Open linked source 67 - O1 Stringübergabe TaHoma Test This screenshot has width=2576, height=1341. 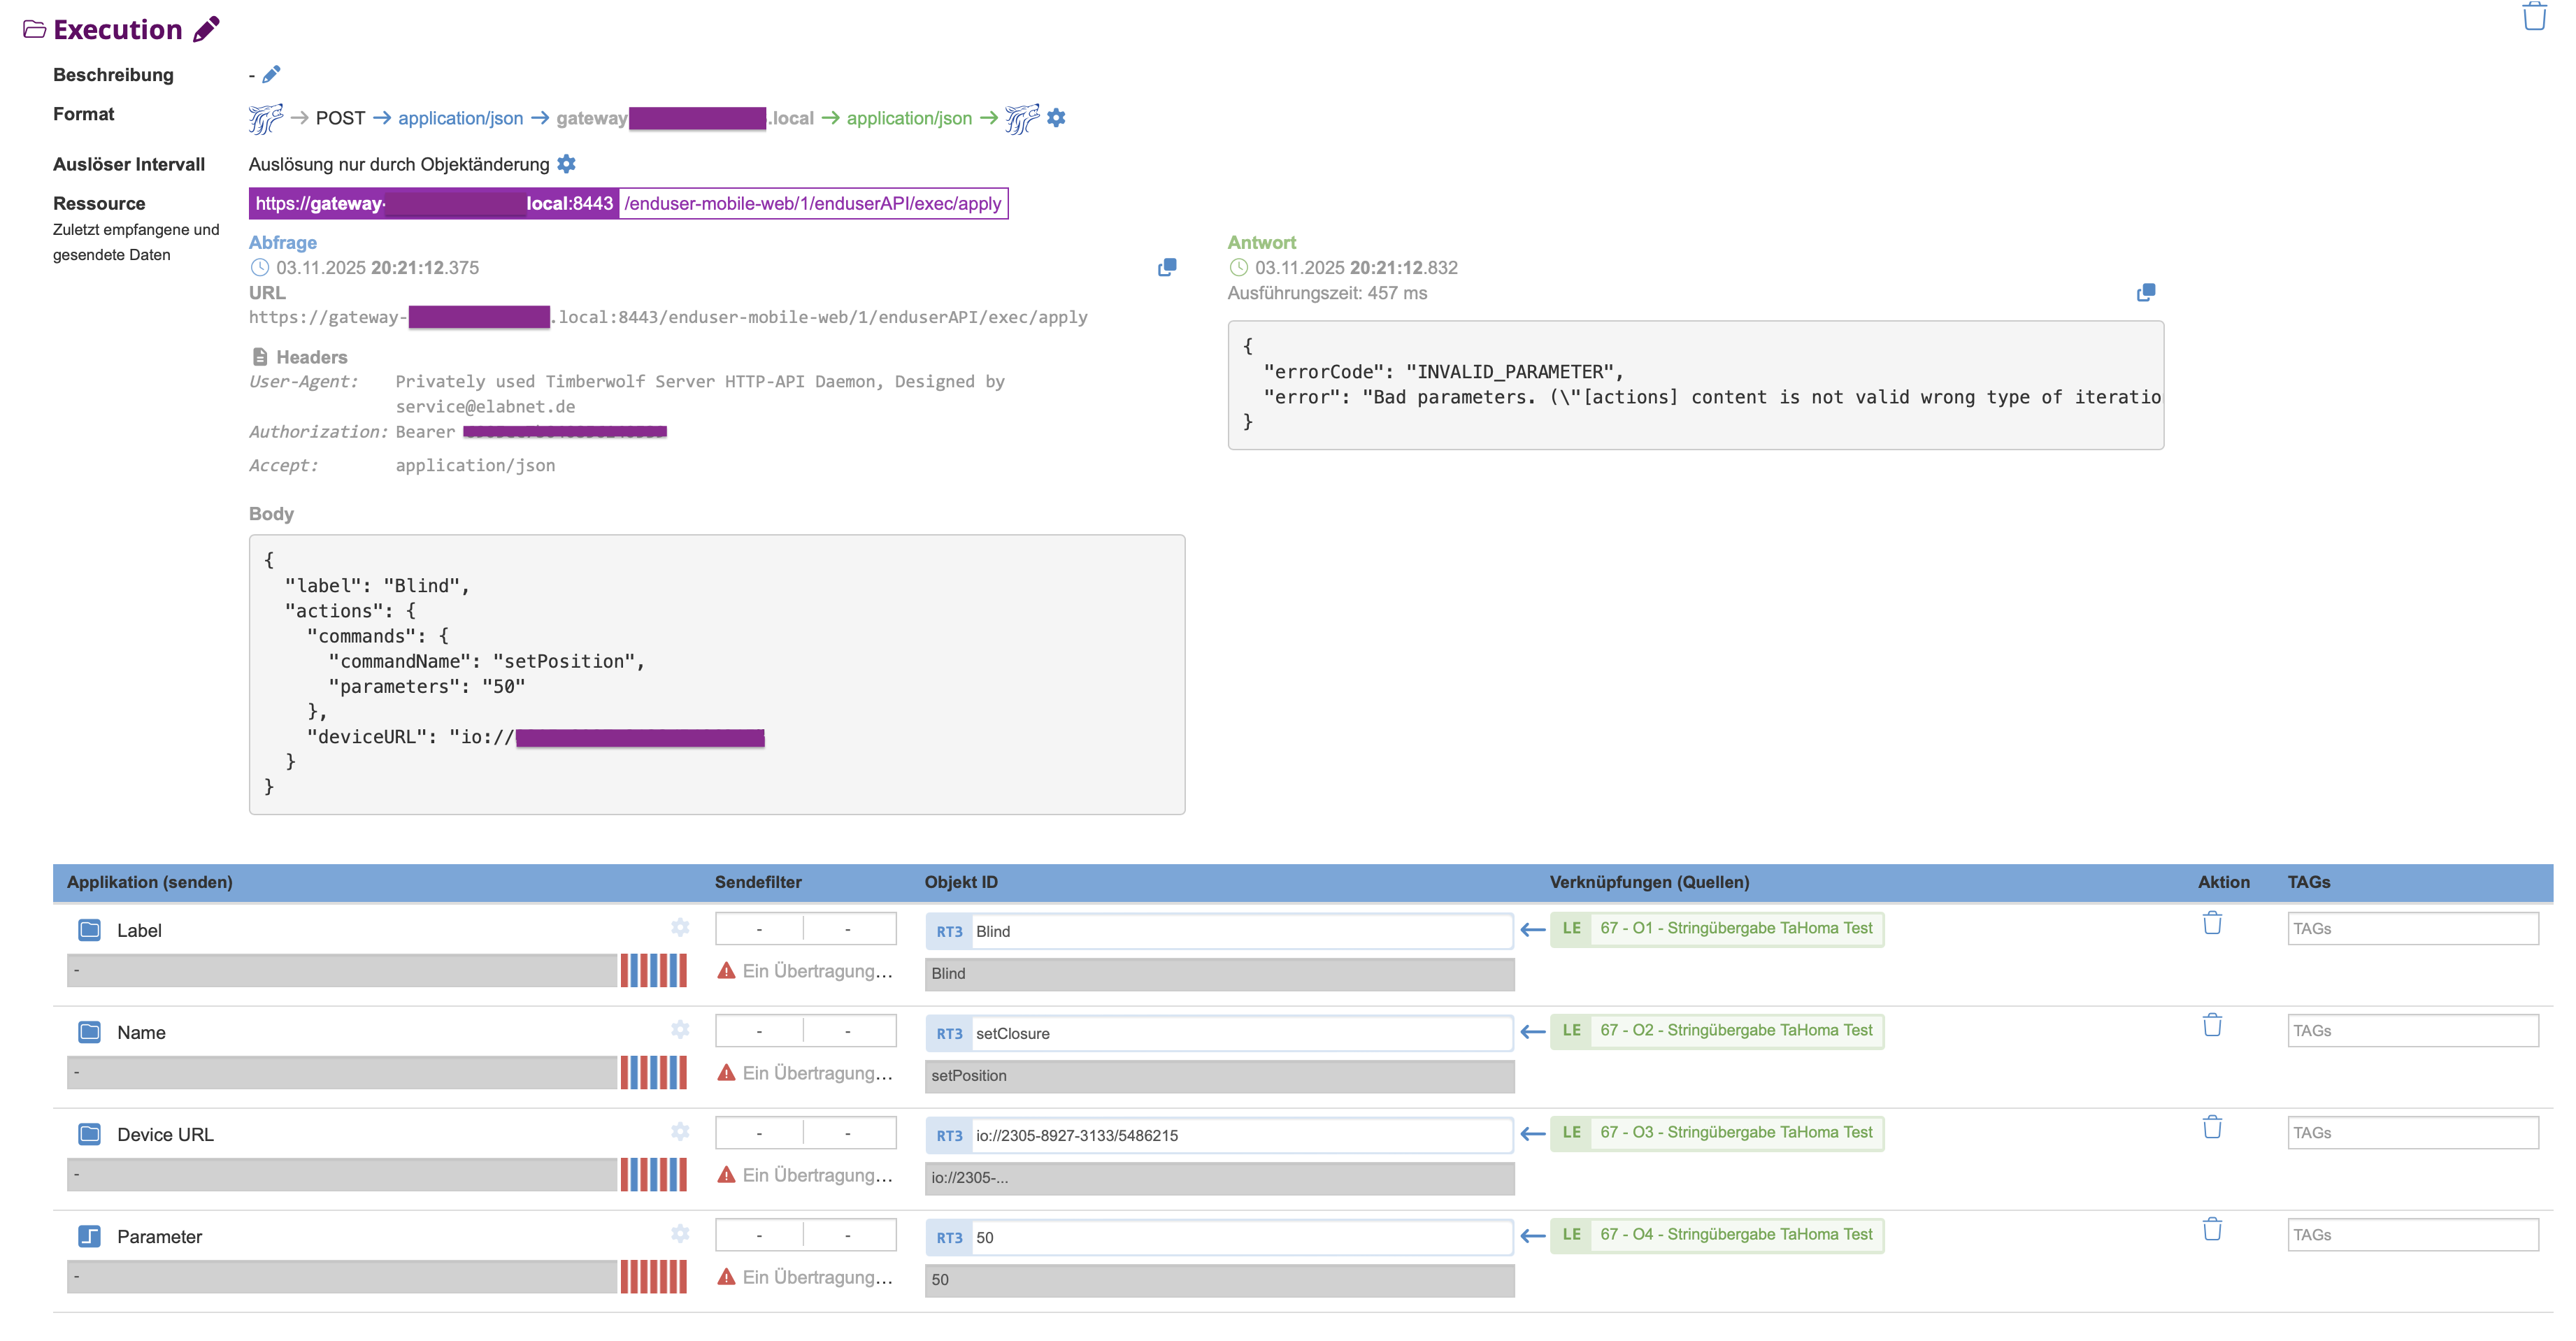click(x=1735, y=928)
